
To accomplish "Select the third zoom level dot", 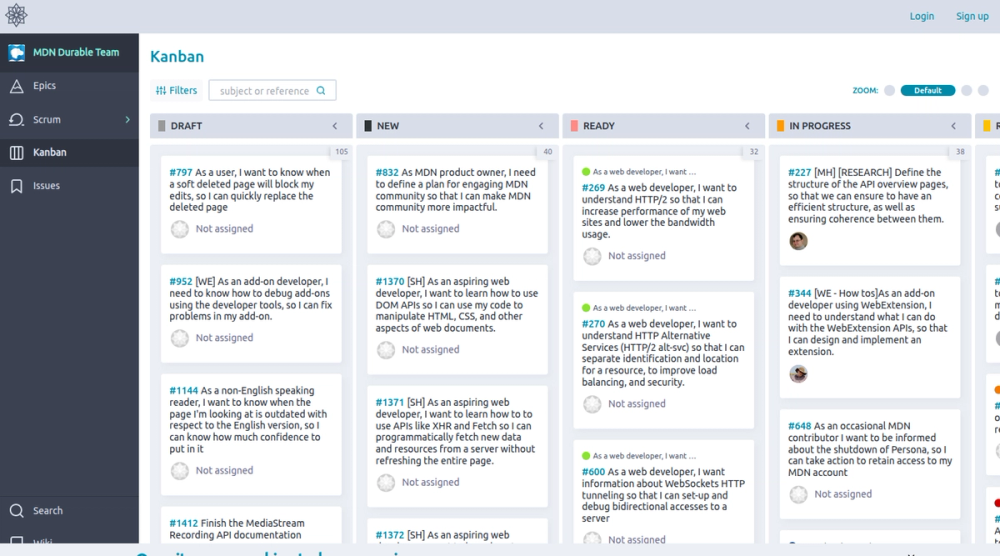I will coord(967,91).
